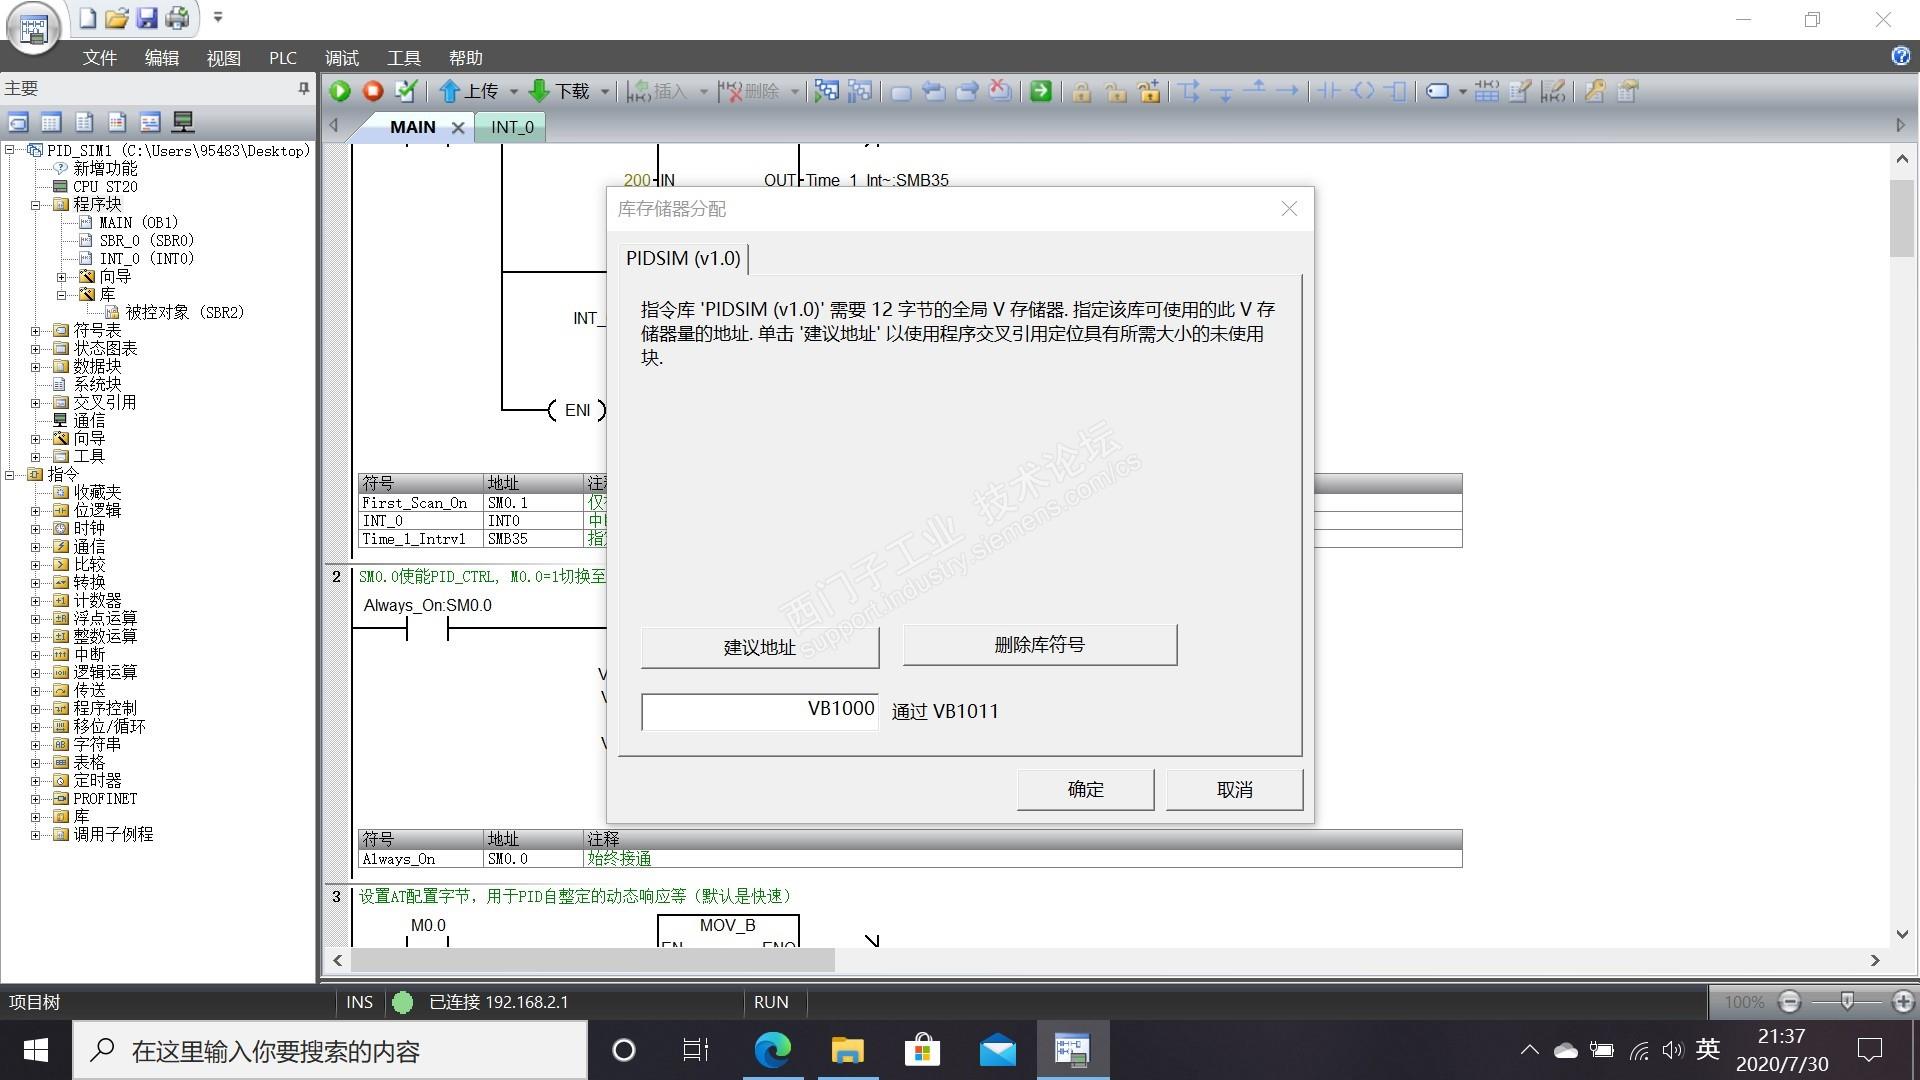1920x1080 pixels.
Task: Click the green upload arrow icon
Action: 449,91
